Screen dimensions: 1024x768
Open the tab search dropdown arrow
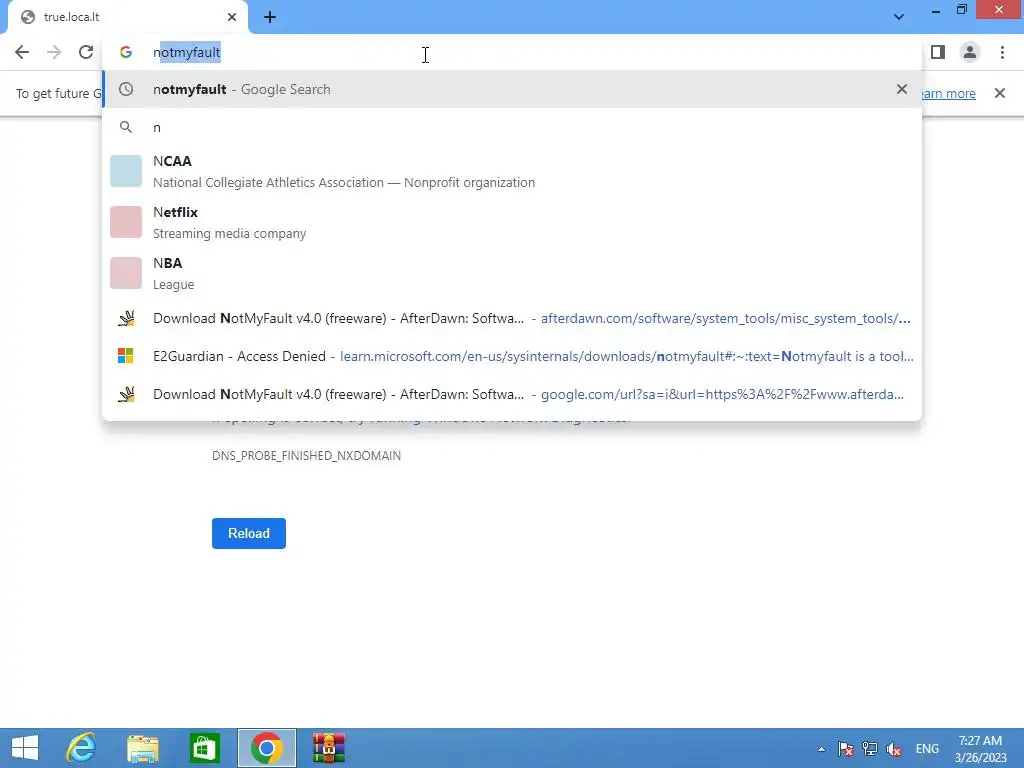pos(899,17)
